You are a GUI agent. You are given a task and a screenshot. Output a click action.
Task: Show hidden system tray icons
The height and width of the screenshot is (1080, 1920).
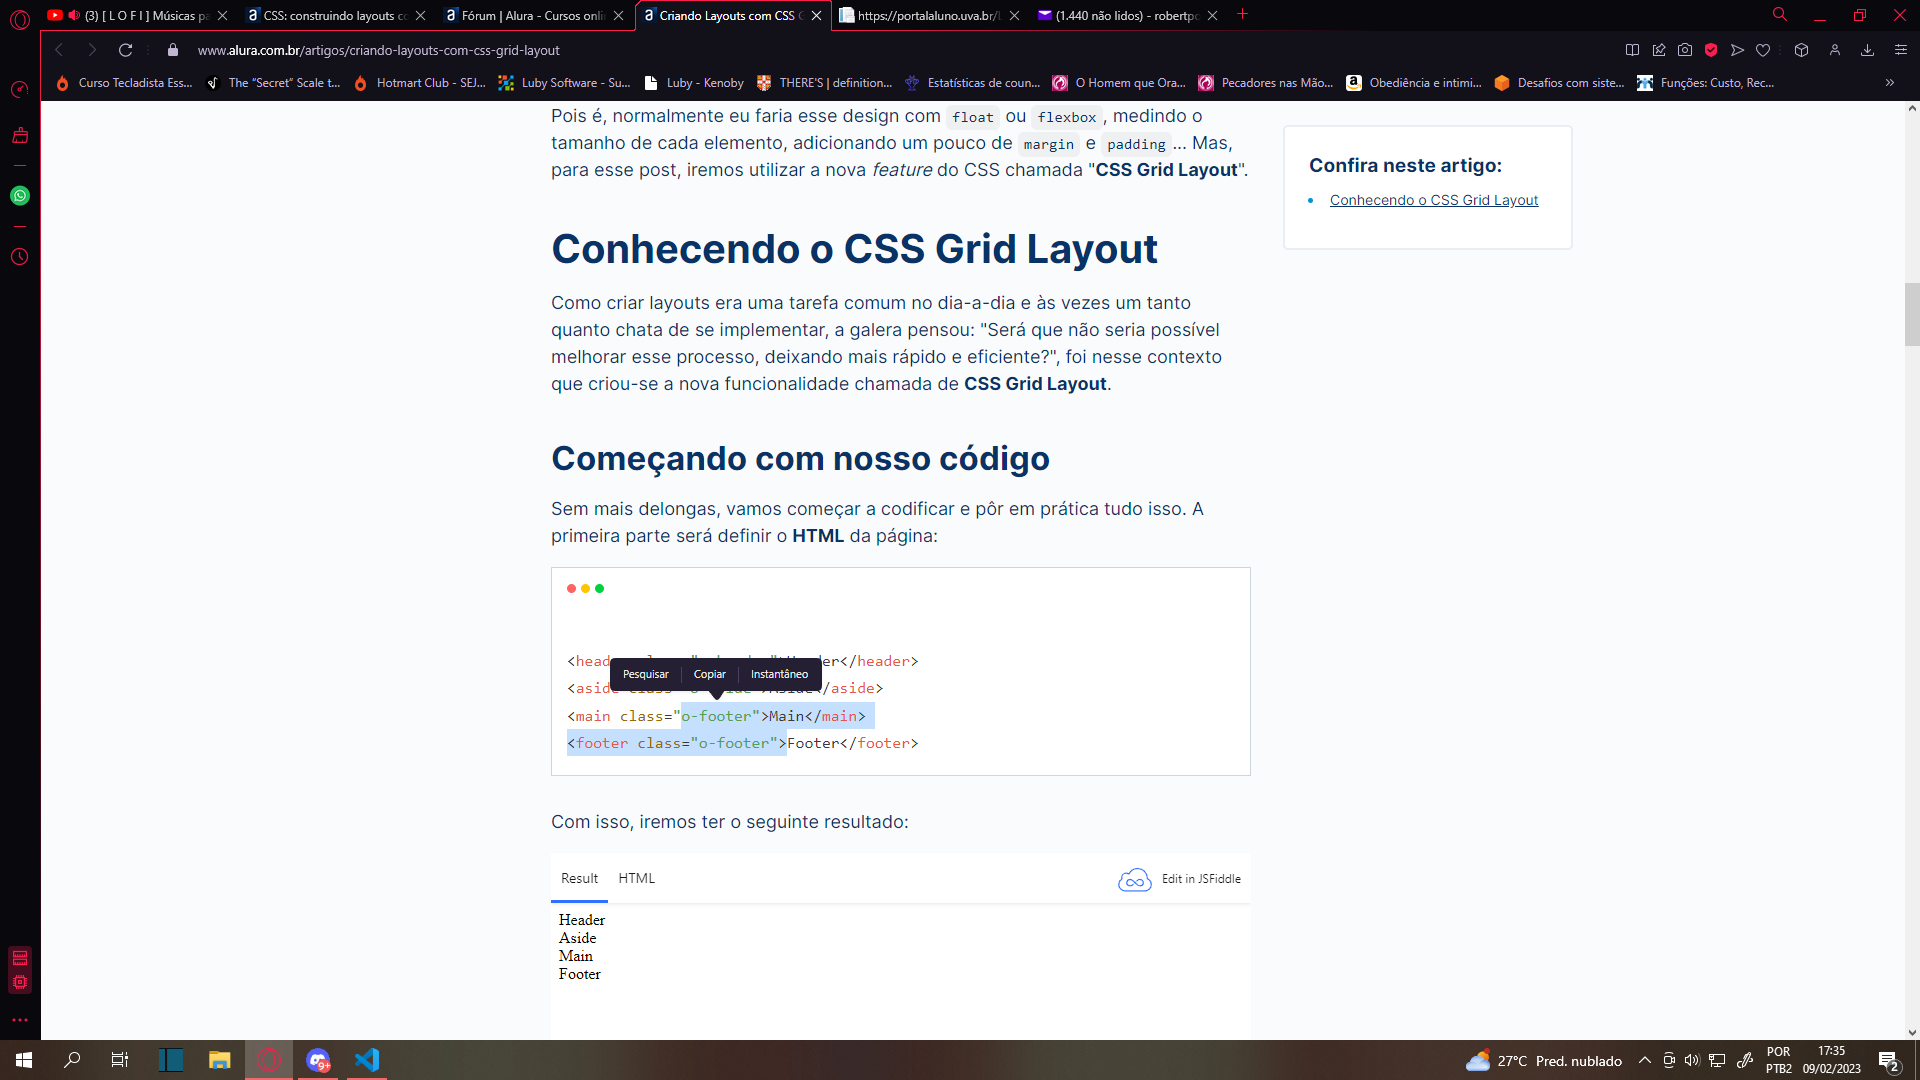coord(1644,1060)
